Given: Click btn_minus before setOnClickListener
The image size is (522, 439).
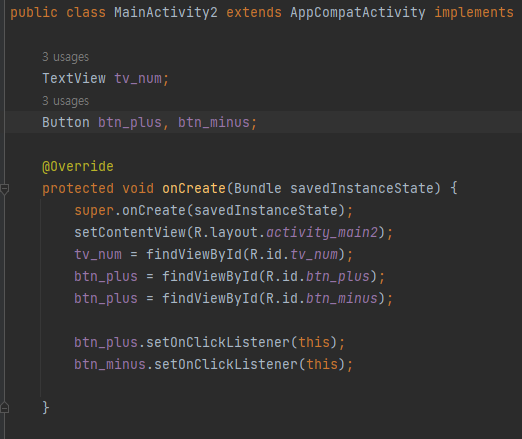Looking at the screenshot, I should [110, 364].
